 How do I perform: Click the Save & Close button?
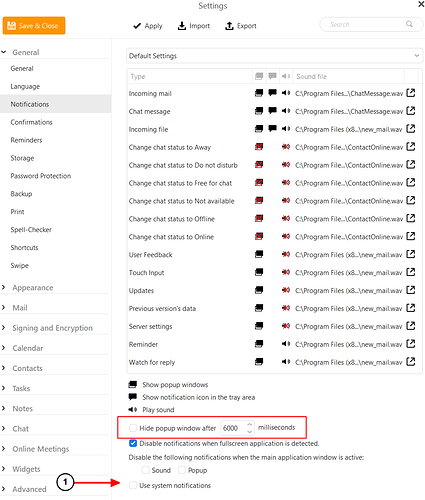[34, 26]
